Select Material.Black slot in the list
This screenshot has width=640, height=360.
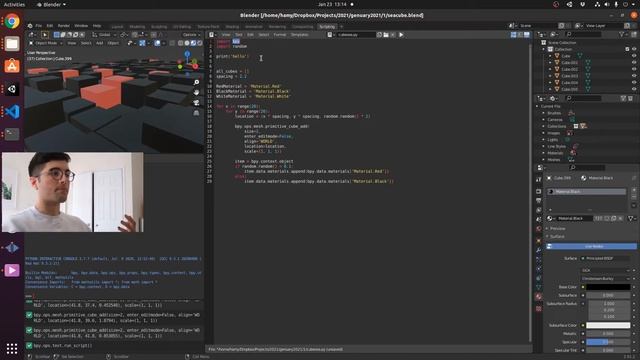[587, 191]
